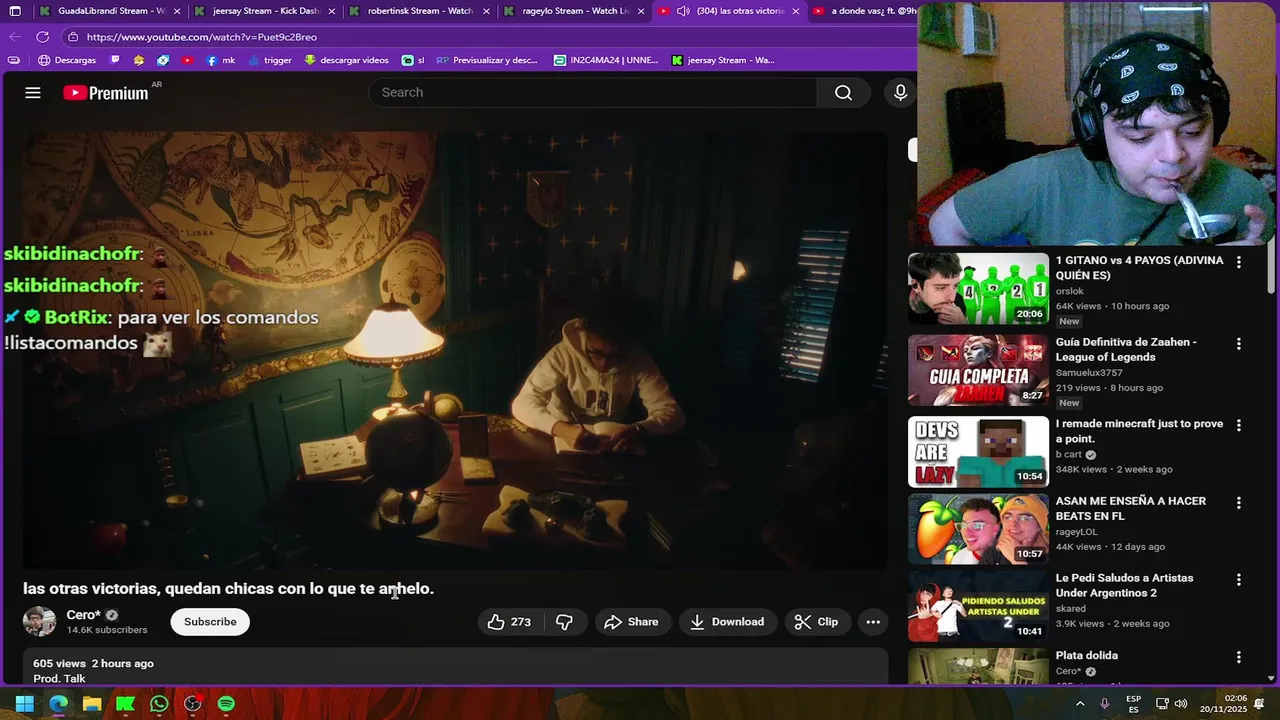Image resolution: width=1280 pixels, height=720 pixels.
Task: Close the rageylo Stream tab
Action: click(x=642, y=11)
